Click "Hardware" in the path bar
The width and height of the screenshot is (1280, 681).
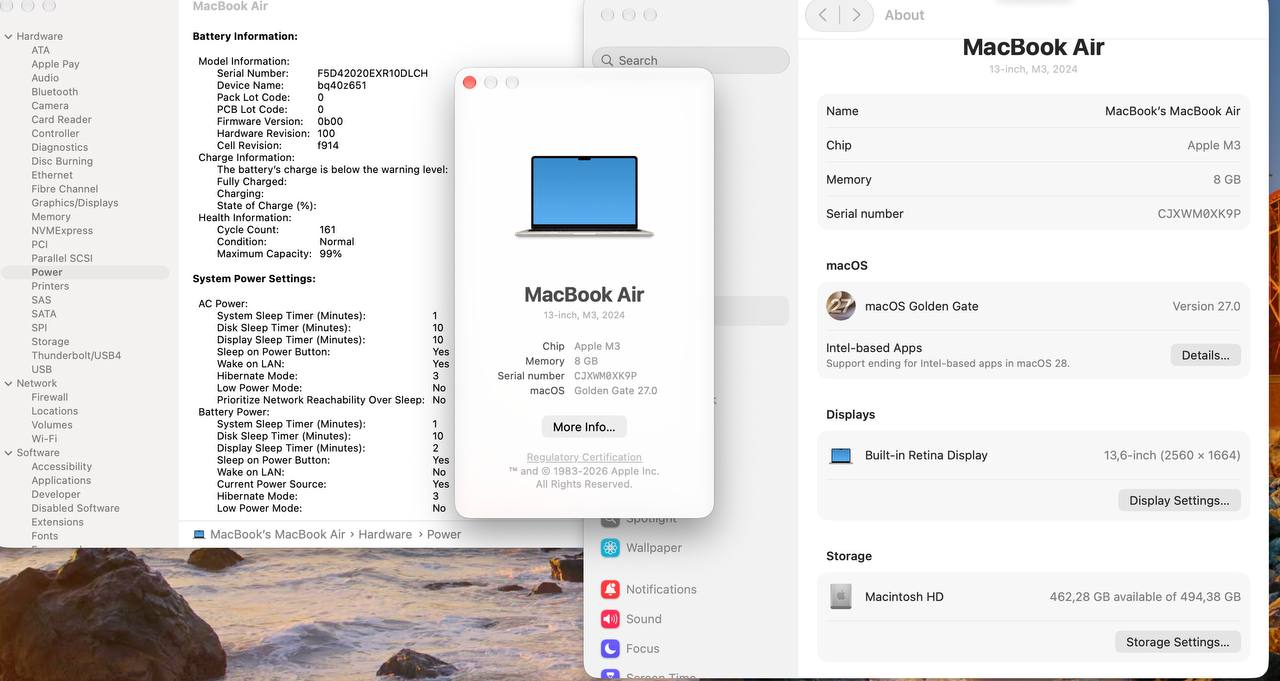pos(385,534)
